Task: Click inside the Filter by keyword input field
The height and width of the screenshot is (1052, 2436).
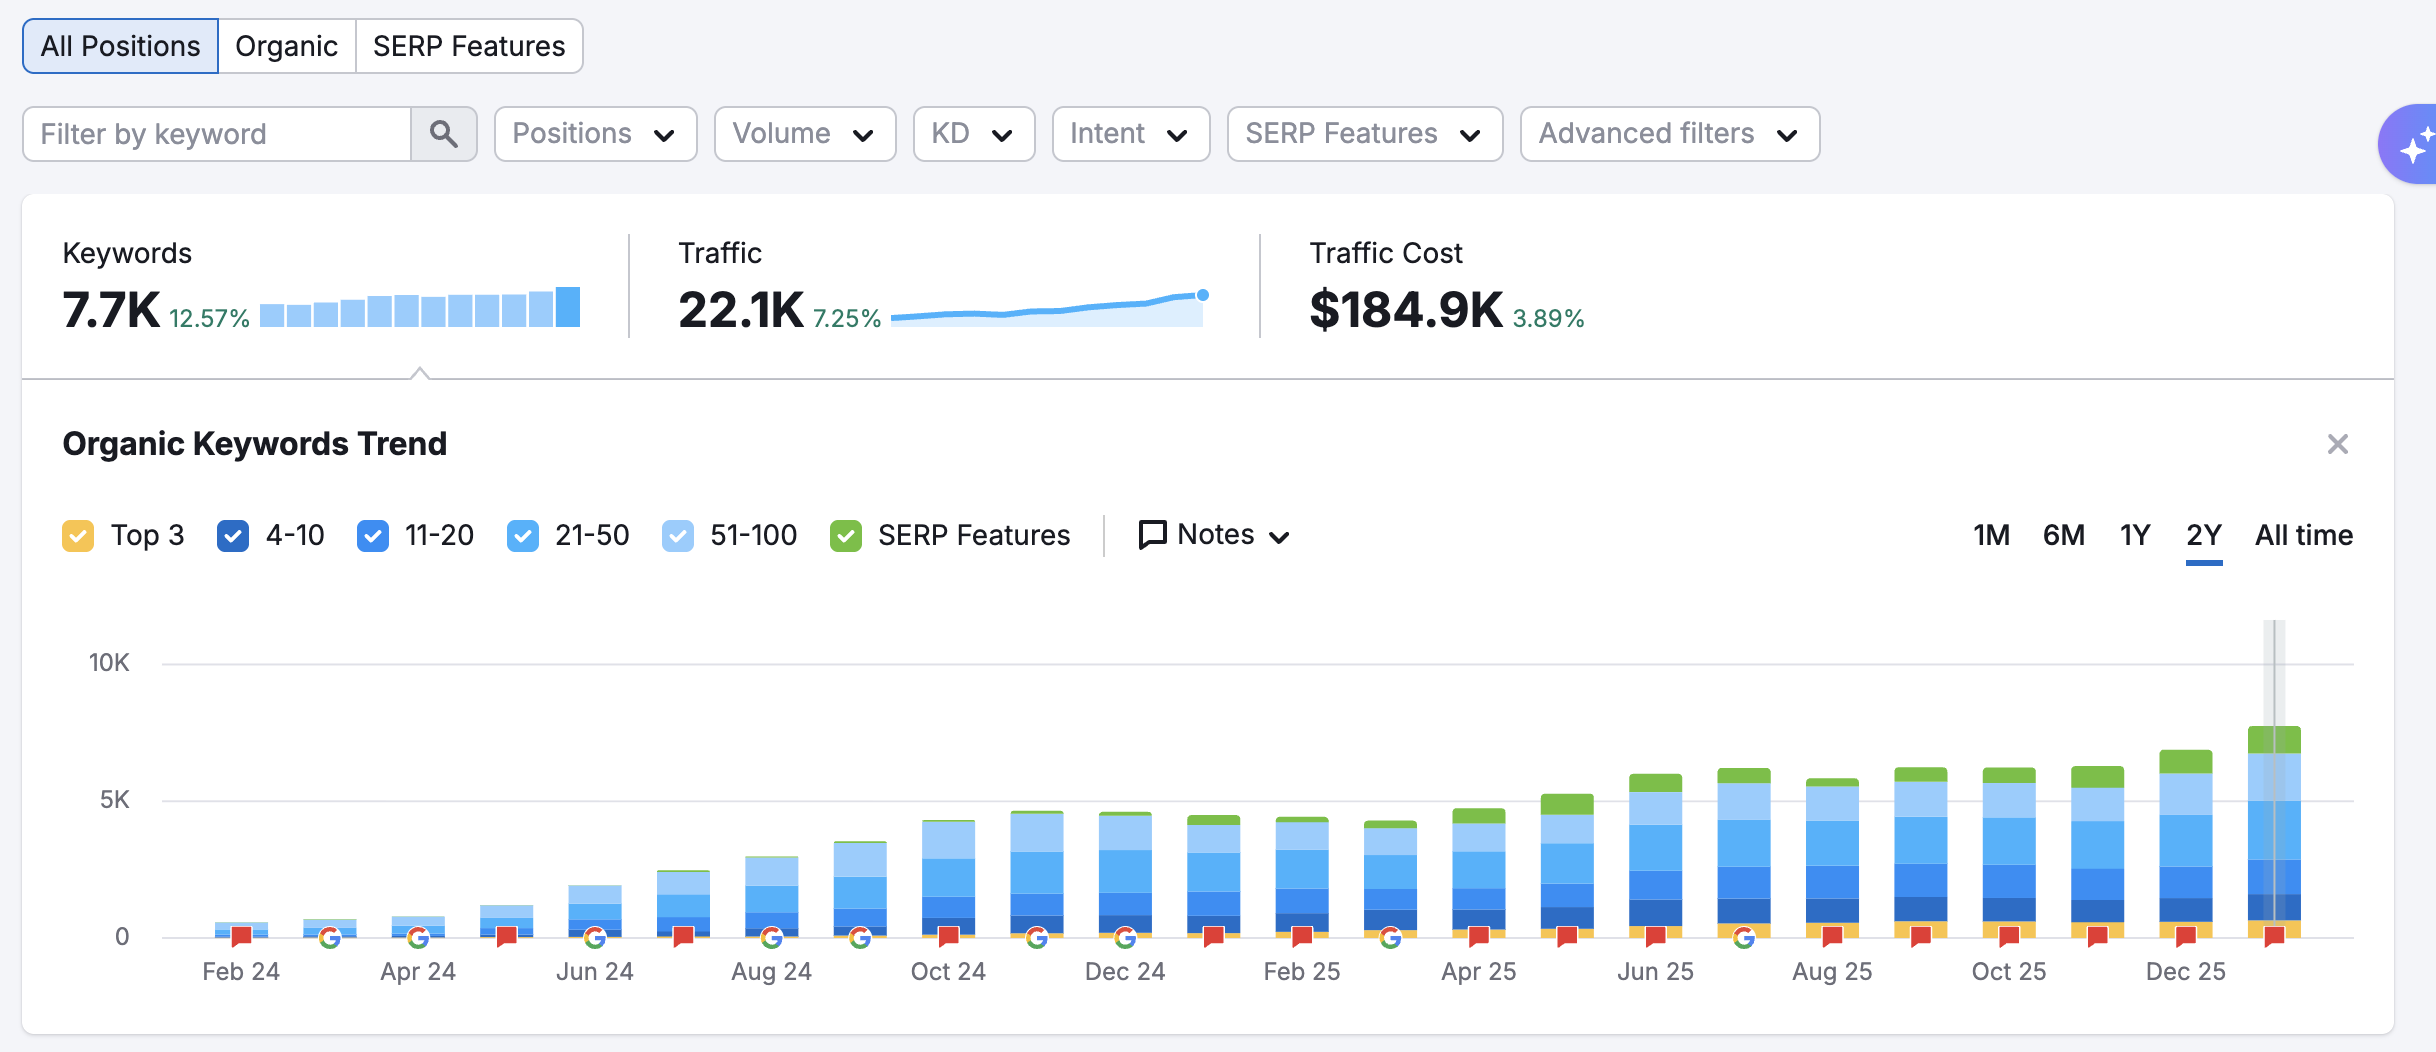Action: click(215, 133)
